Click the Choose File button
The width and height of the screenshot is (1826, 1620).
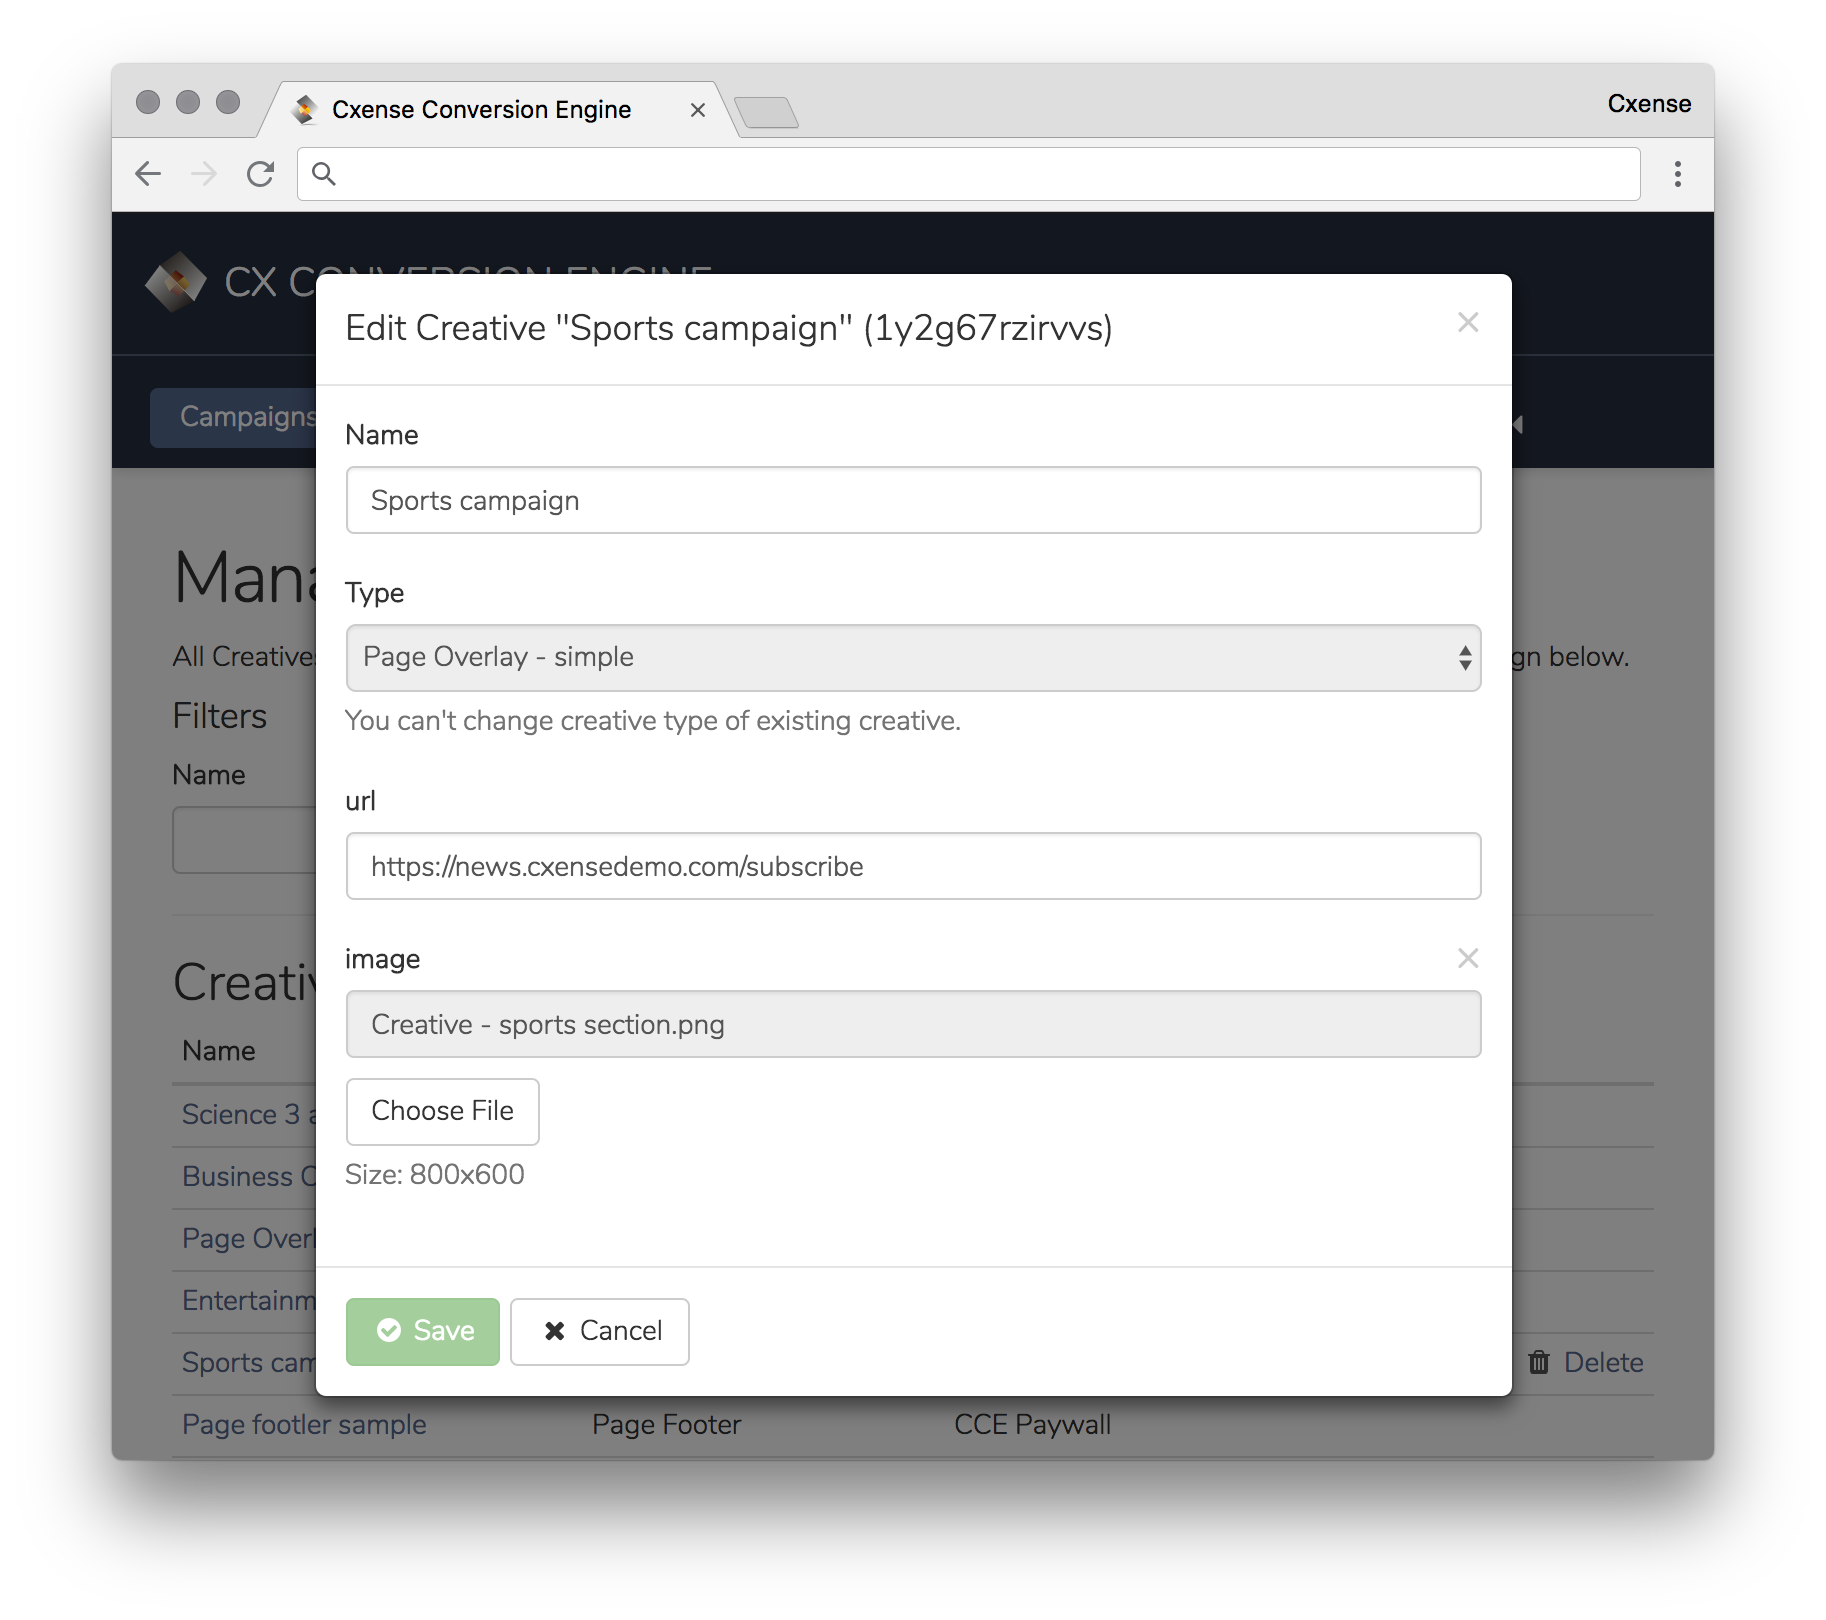click(442, 1111)
